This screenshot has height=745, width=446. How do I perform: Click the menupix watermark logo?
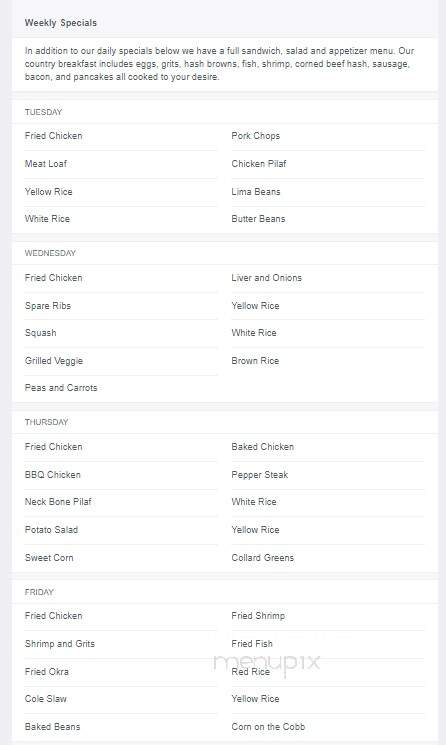point(267,663)
